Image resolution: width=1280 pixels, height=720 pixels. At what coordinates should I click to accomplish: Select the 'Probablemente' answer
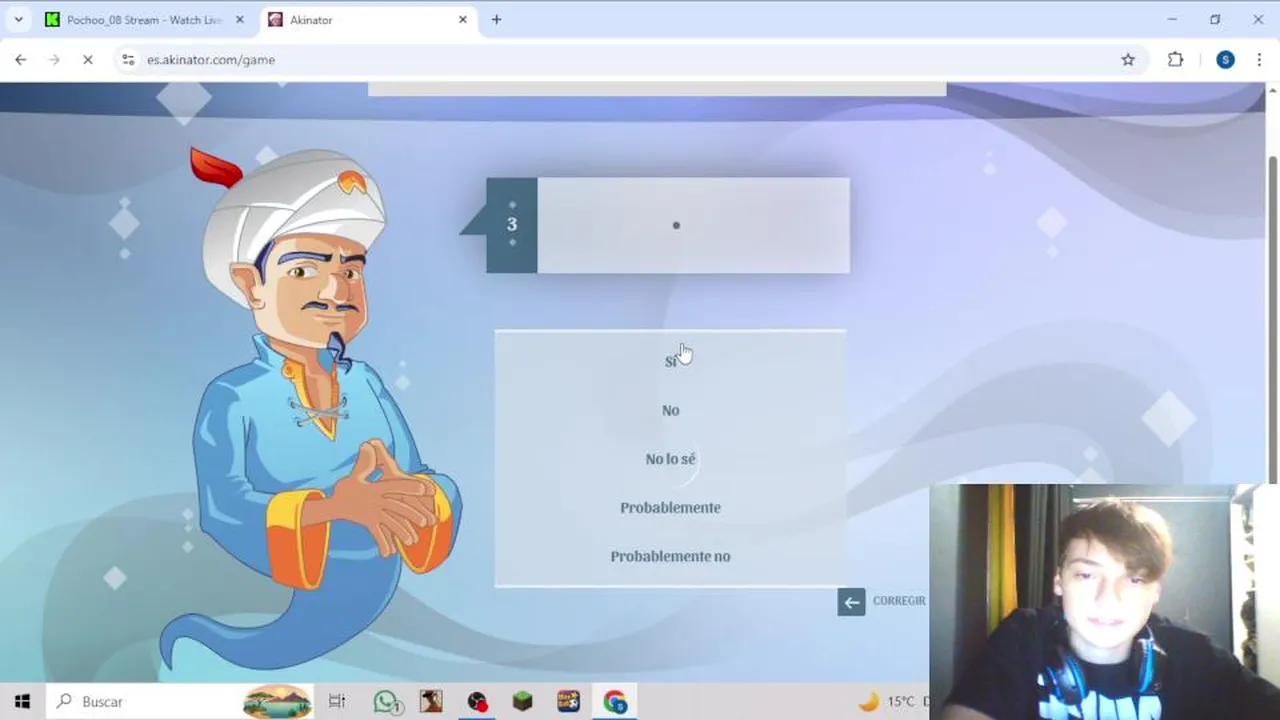(670, 507)
